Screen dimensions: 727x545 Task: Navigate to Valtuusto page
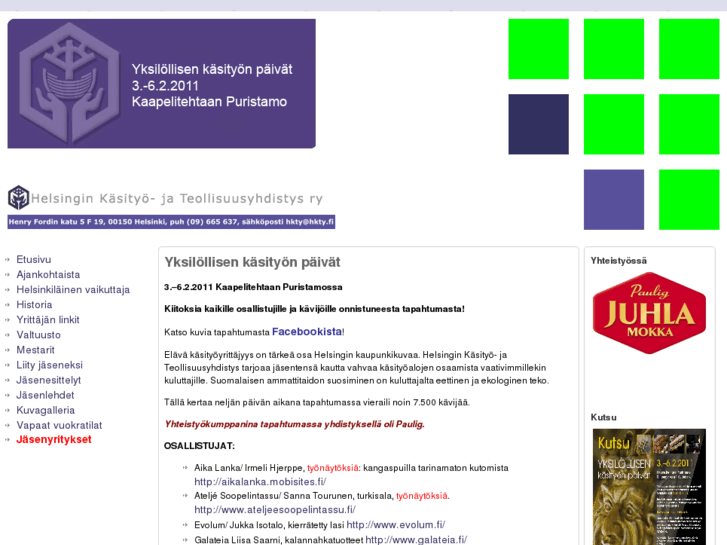38,335
